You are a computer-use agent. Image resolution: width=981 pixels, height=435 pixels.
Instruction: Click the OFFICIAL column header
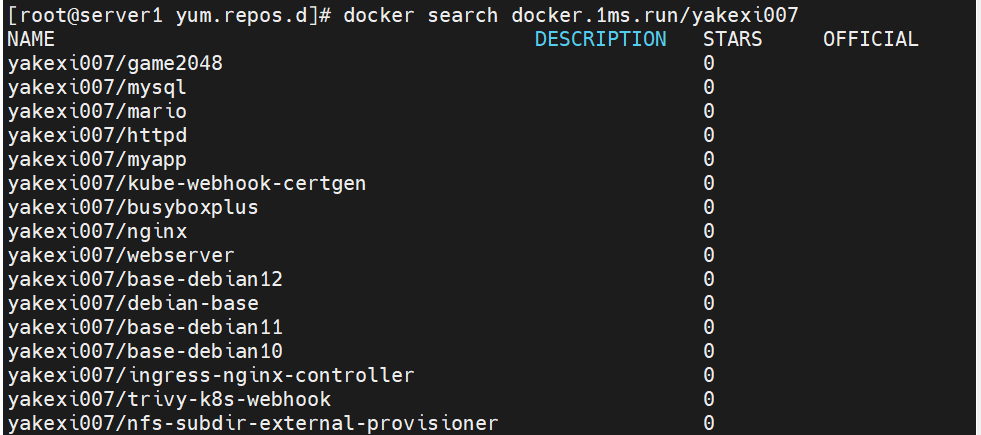[870, 39]
